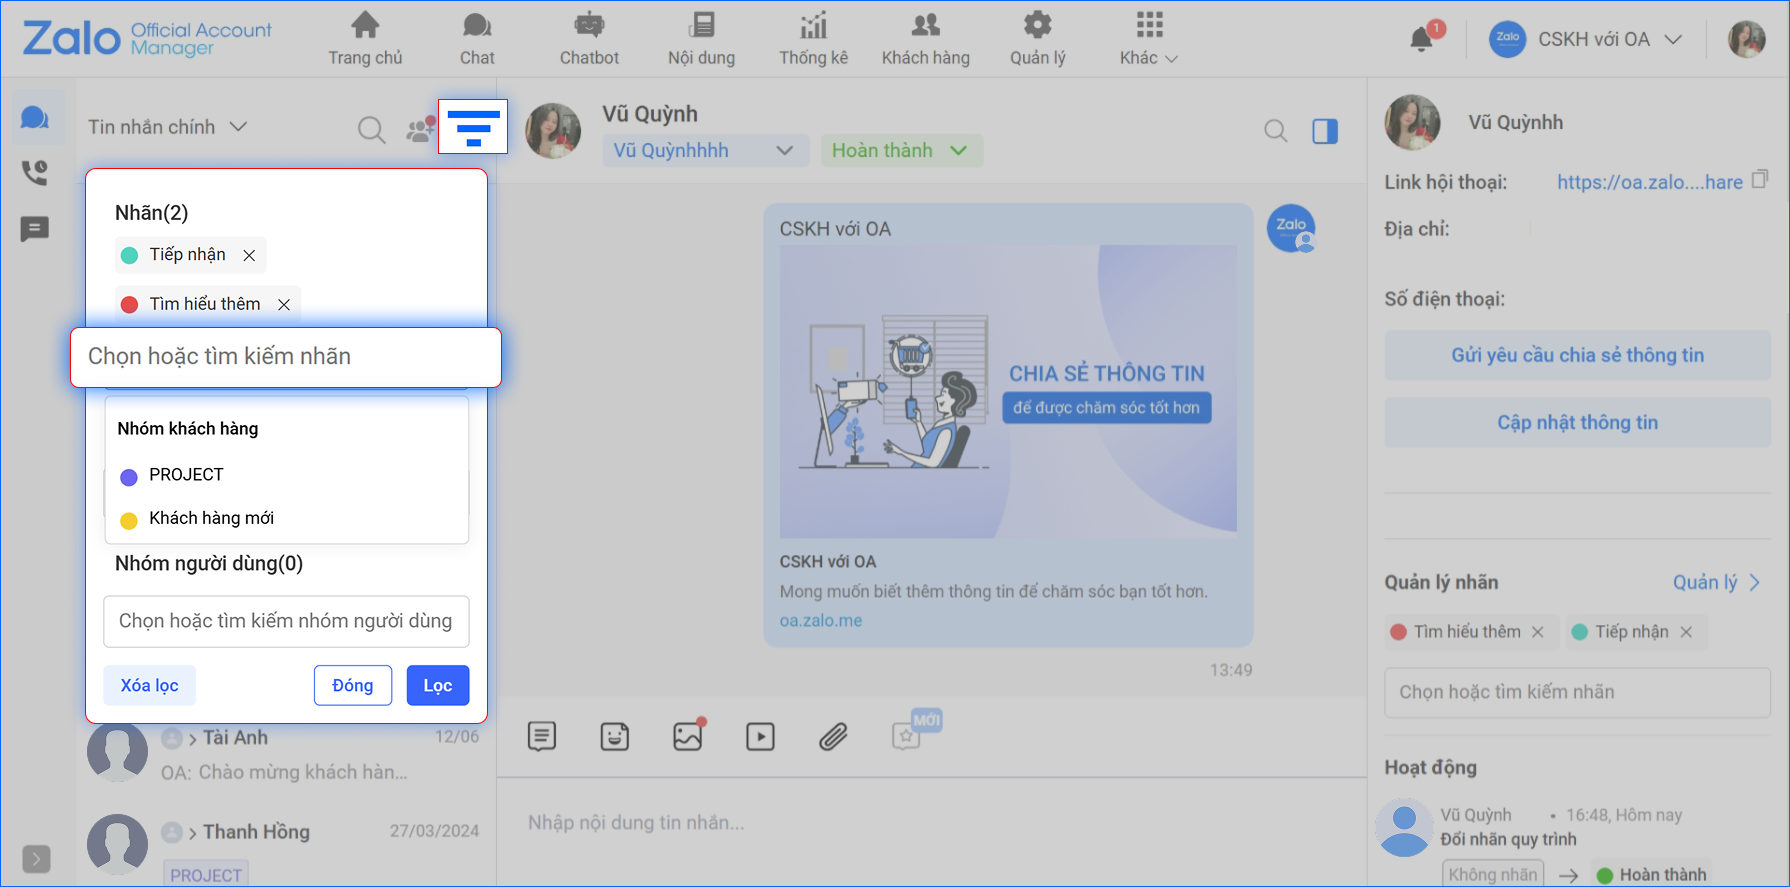The width and height of the screenshot is (1790, 887).
Task: Remove the Tiếp nhận label from filter
Action: click(249, 256)
